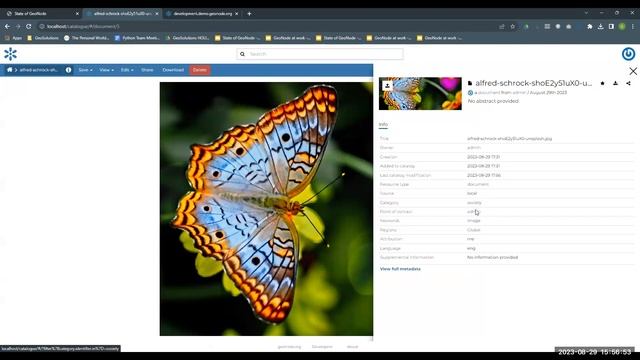640x360 pixels.
Task: Click download icon in details panel
Action: [x=615, y=83]
